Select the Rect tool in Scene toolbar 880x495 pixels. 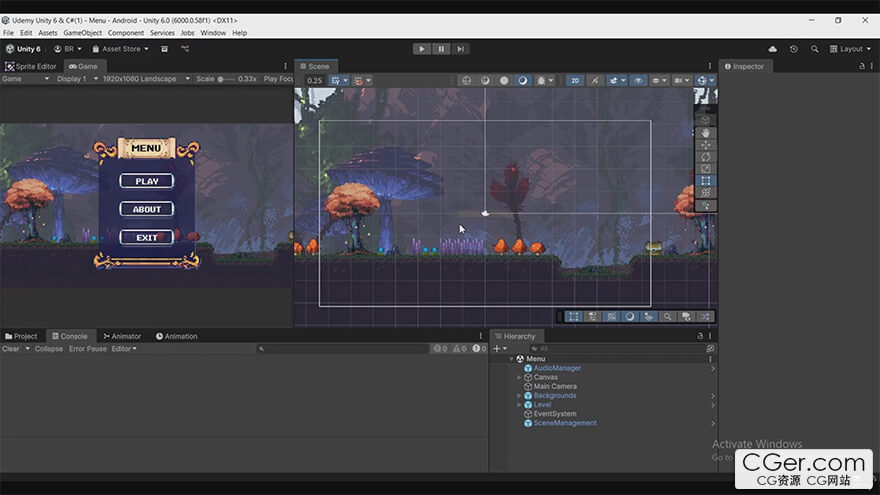[x=705, y=181]
